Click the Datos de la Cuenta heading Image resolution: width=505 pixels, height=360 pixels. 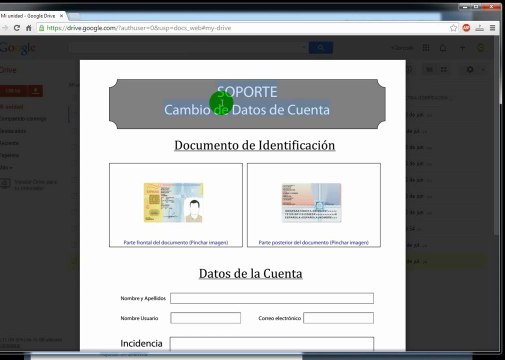coord(251,274)
